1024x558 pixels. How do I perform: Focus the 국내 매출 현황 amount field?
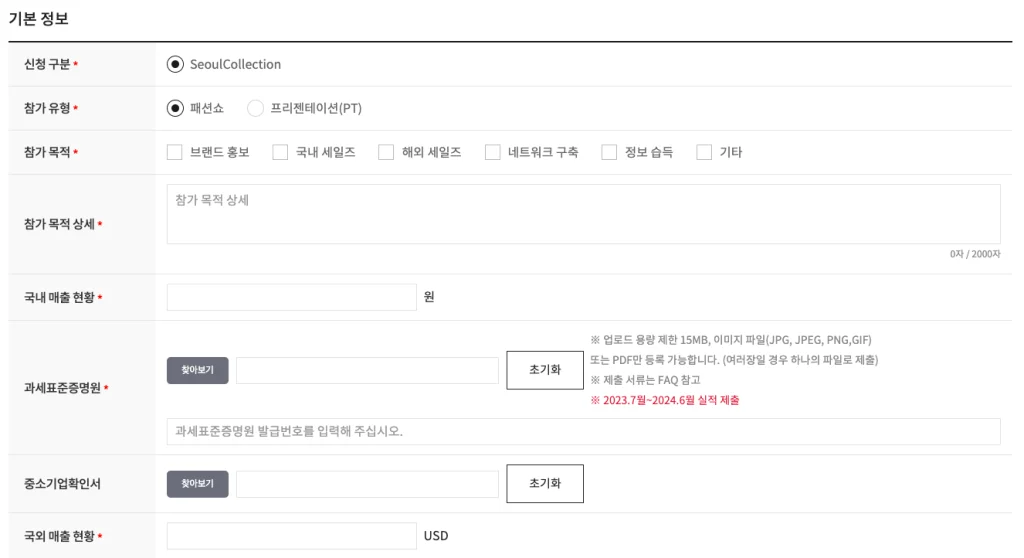pos(291,297)
